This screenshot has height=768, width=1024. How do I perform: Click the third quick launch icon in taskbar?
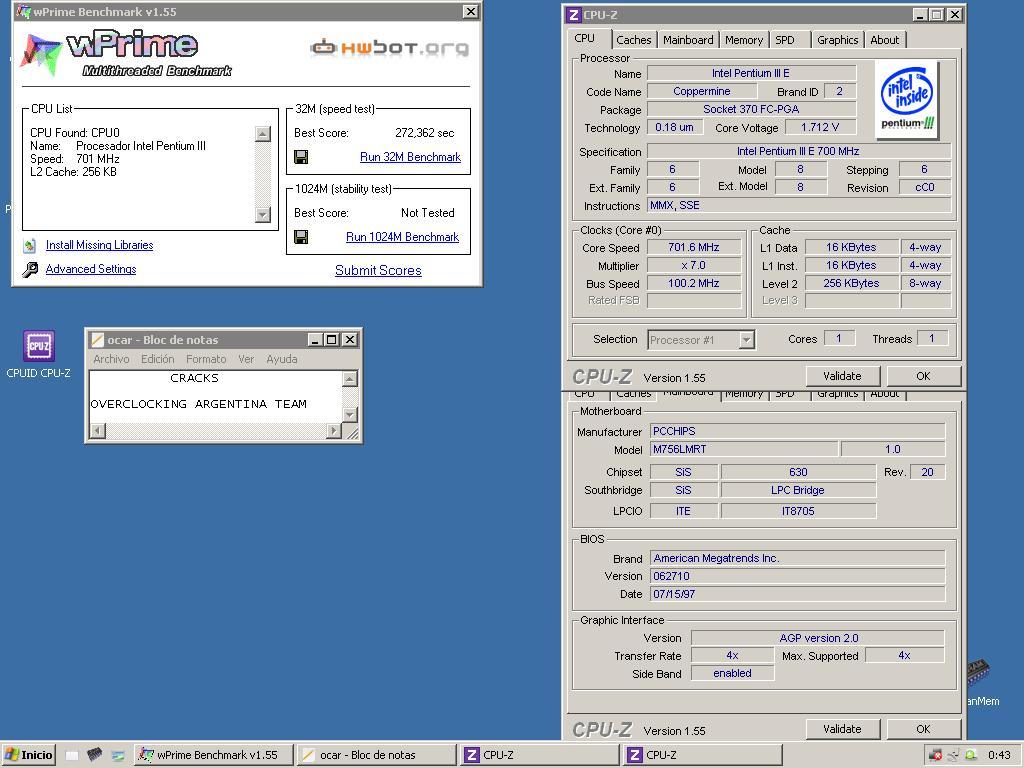(118, 756)
